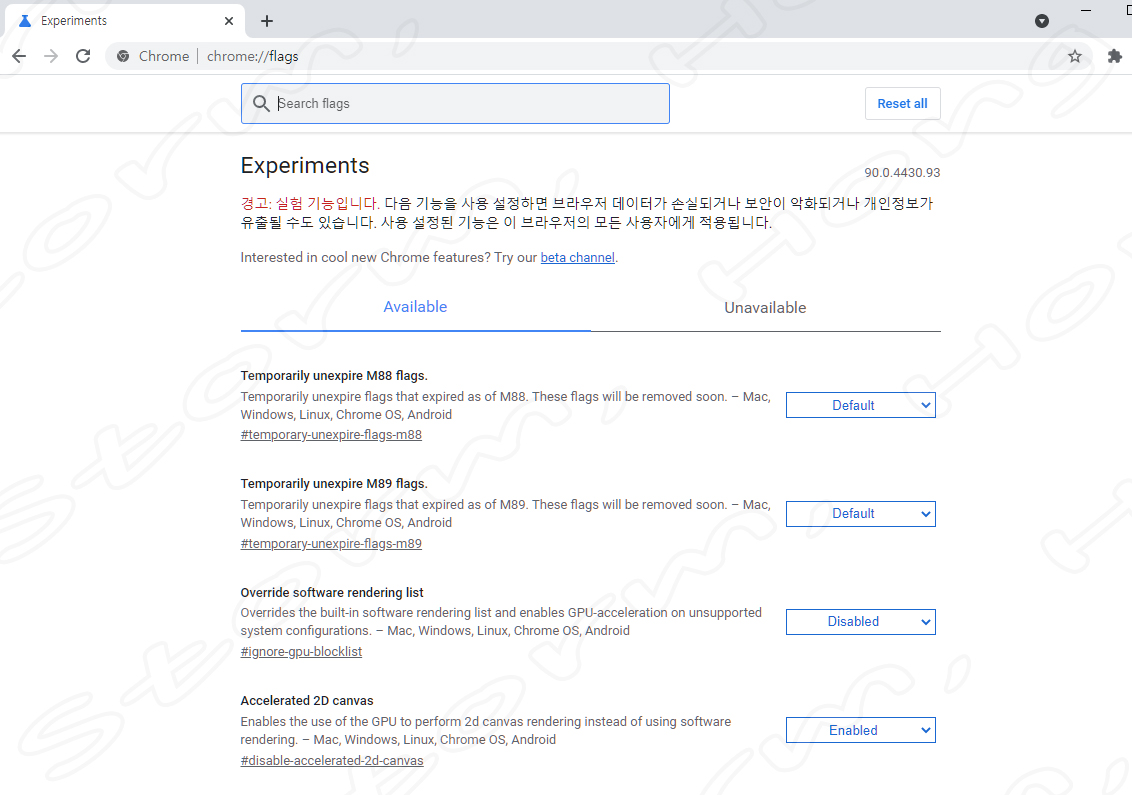Close the Experiments tab
This screenshot has height=795, width=1132.
tap(229, 21)
